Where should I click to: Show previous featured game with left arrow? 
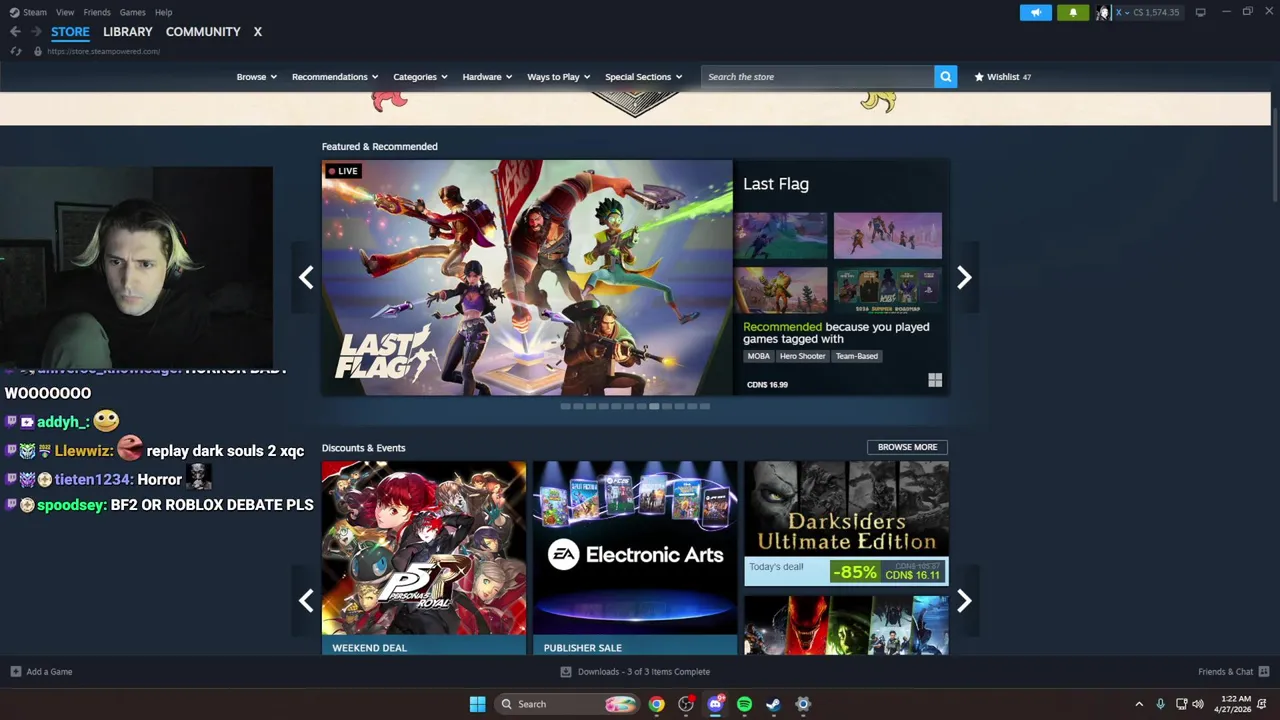[x=306, y=277]
